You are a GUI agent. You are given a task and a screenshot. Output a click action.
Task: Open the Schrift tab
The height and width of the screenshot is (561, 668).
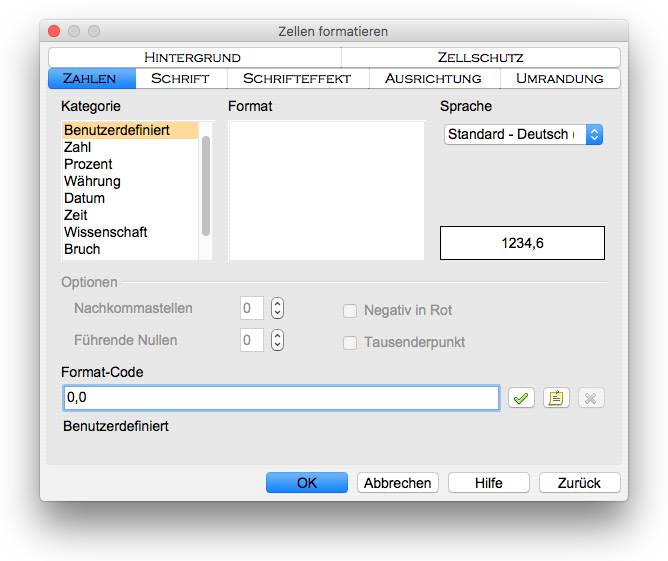pos(181,78)
